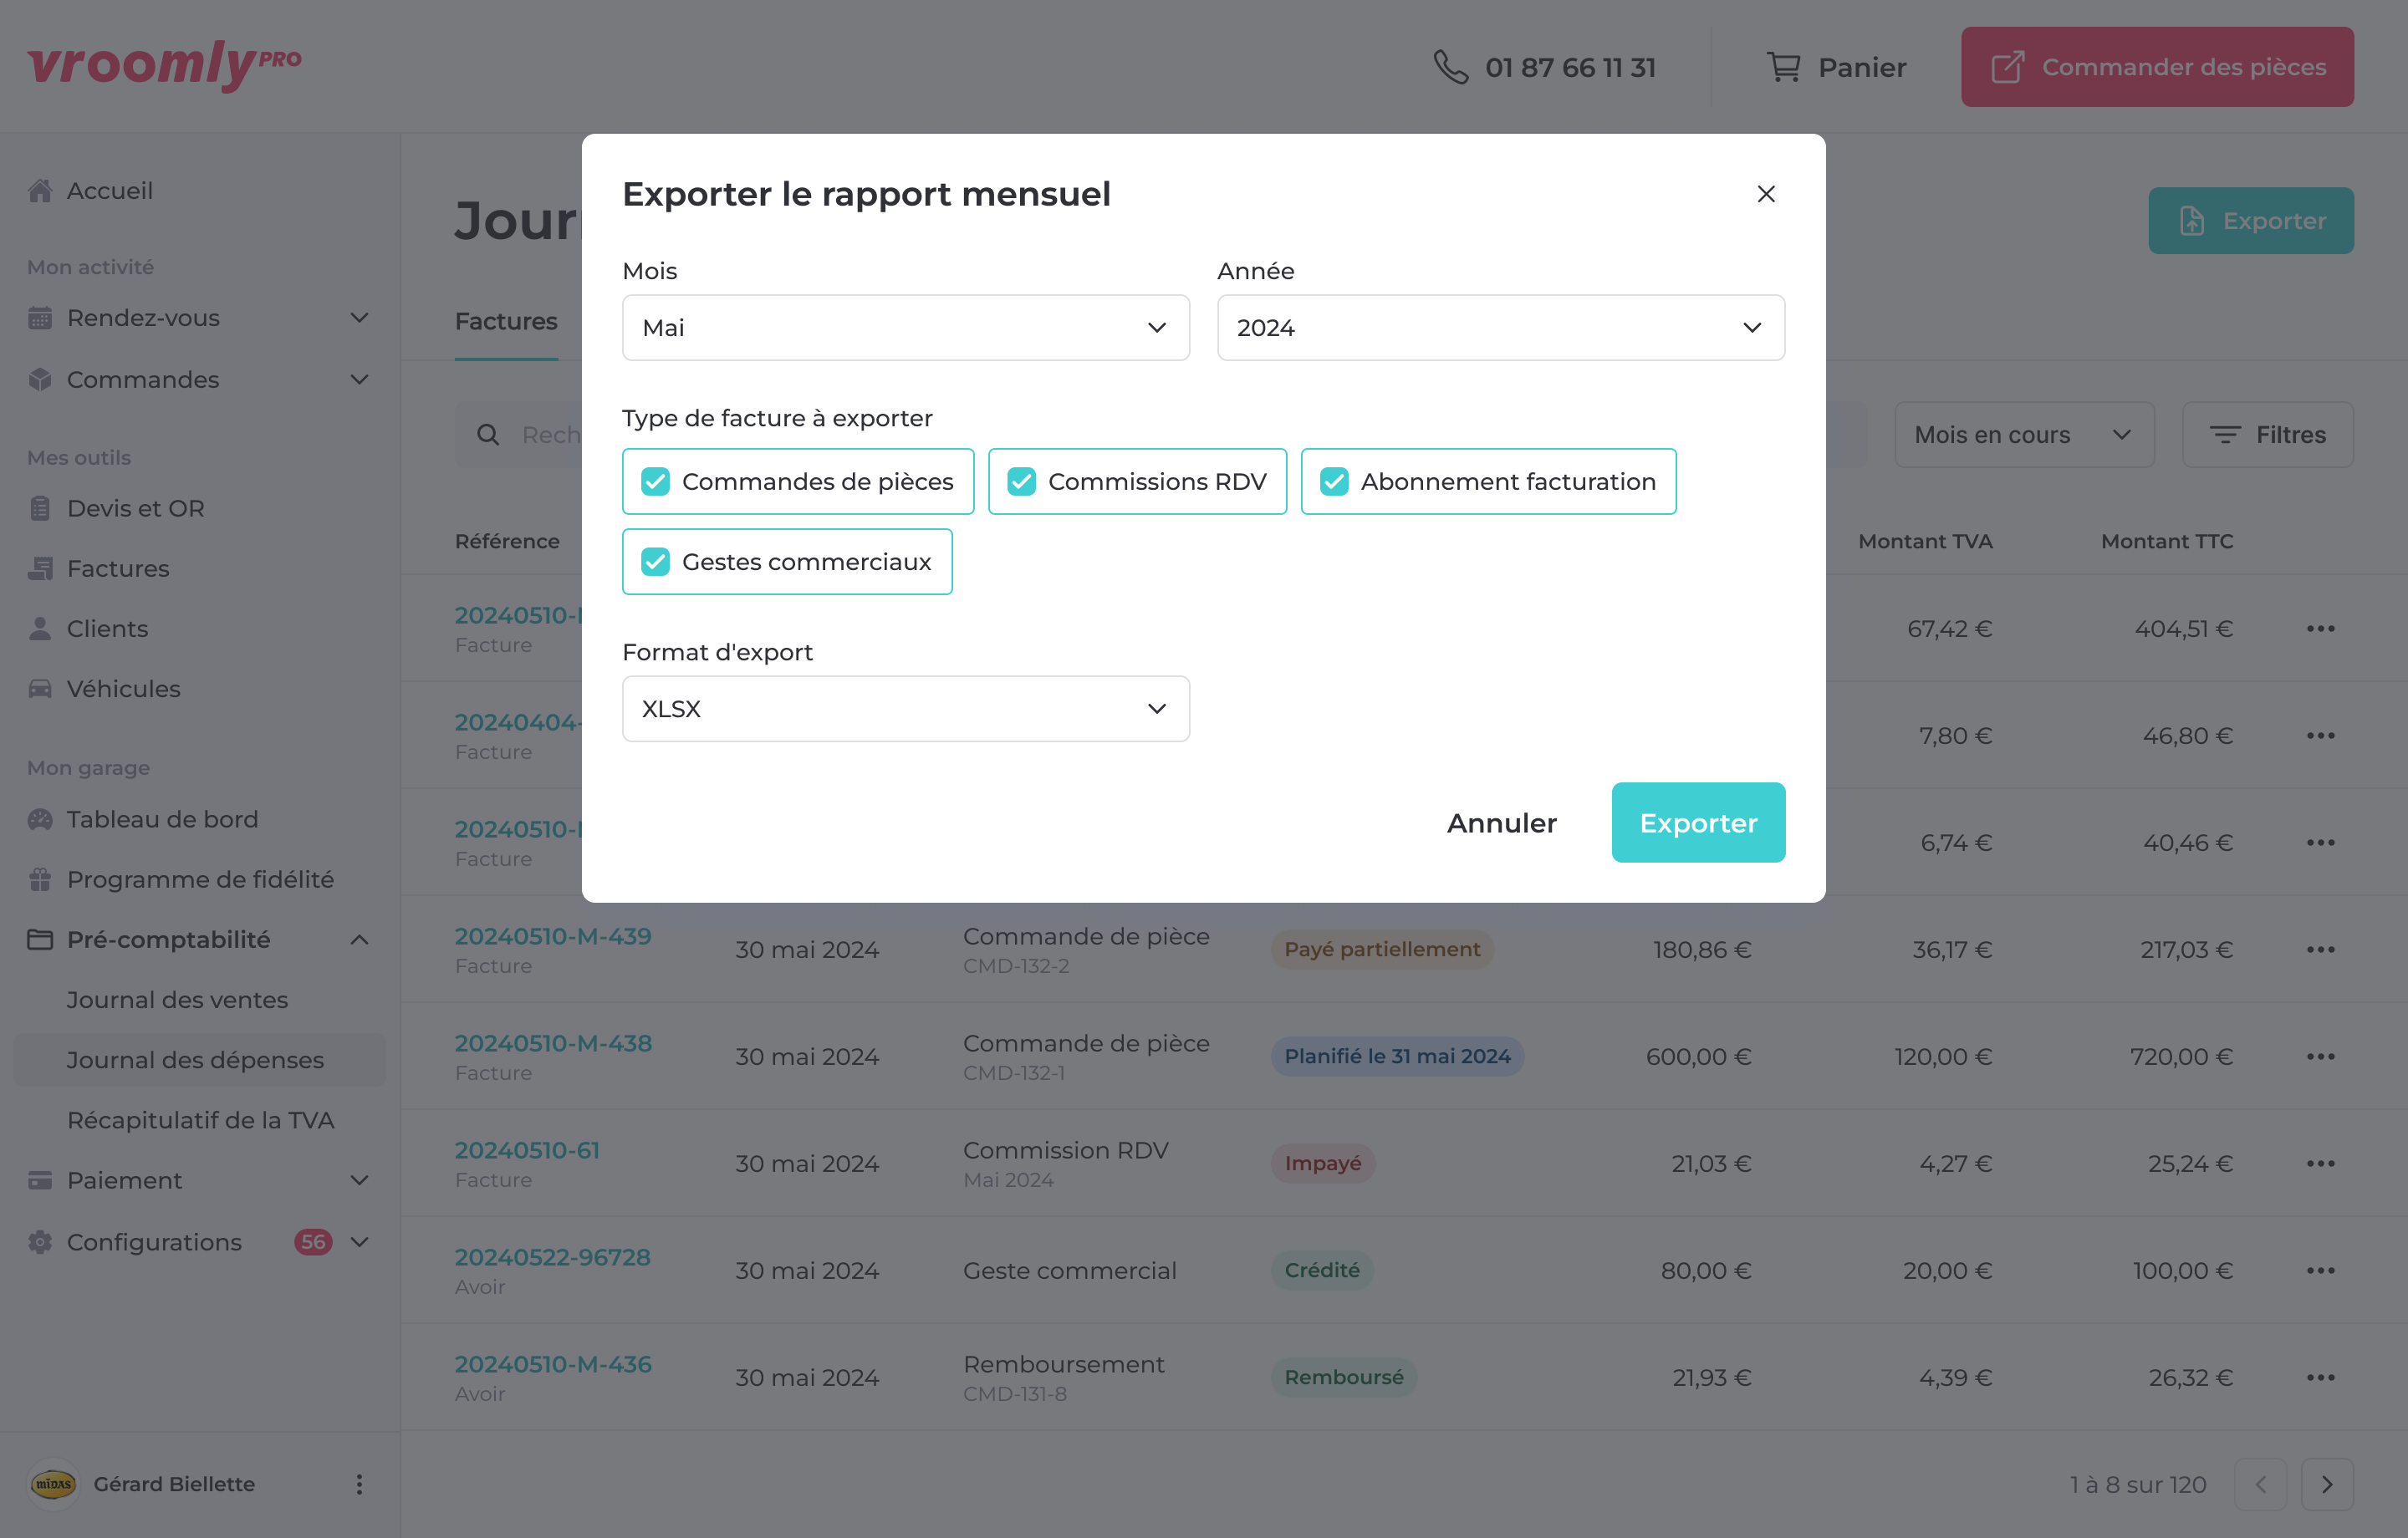The image size is (2408, 1538).
Task: Open credit note link 20240522-96728
Action: [553, 1258]
